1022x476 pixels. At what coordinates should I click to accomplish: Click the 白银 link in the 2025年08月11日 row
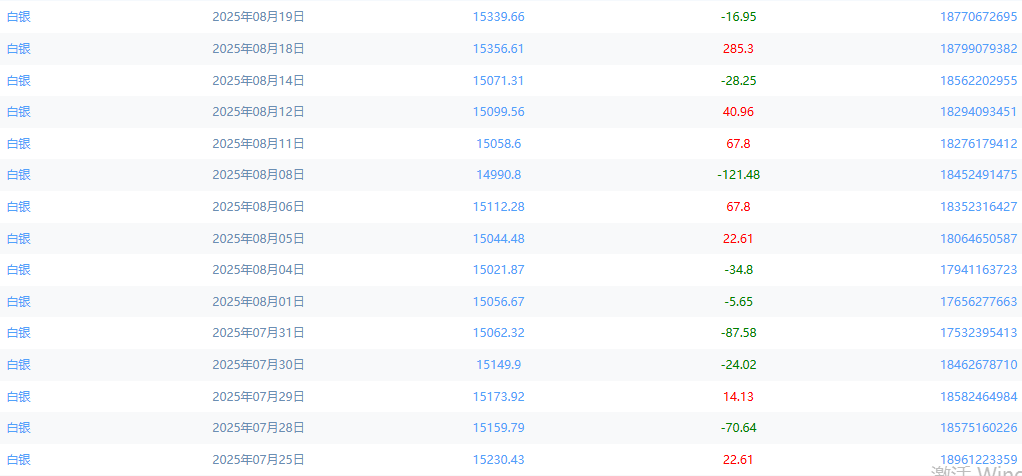(19, 143)
